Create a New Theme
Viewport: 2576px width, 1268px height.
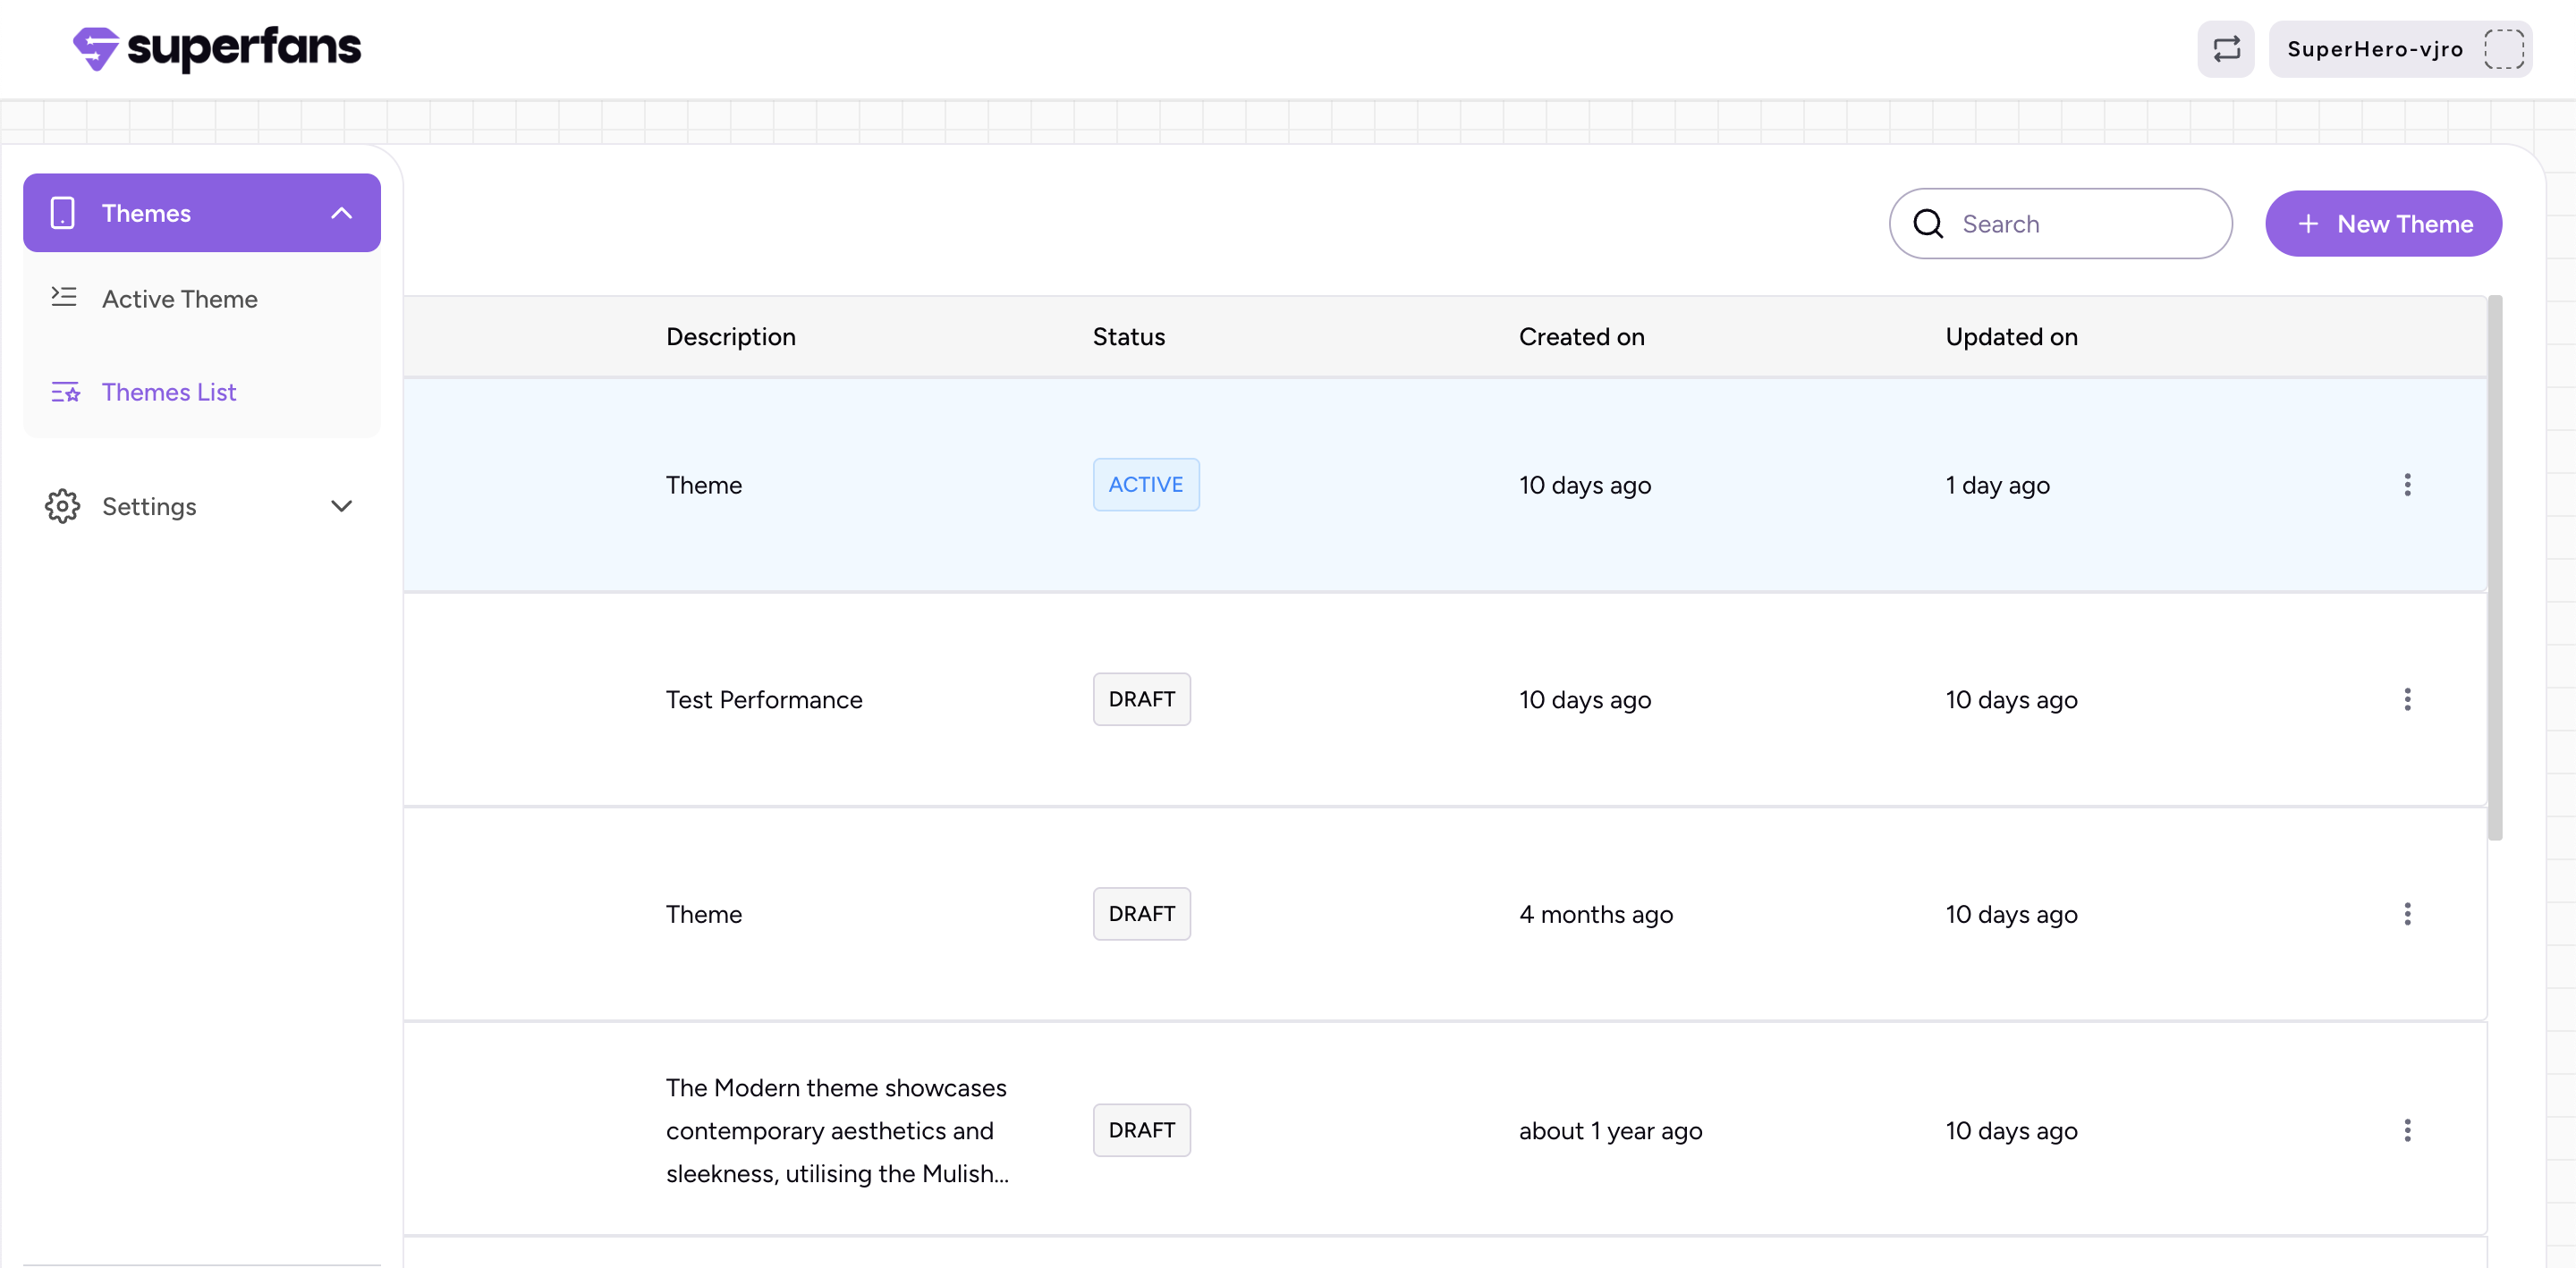coord(2383,224)
